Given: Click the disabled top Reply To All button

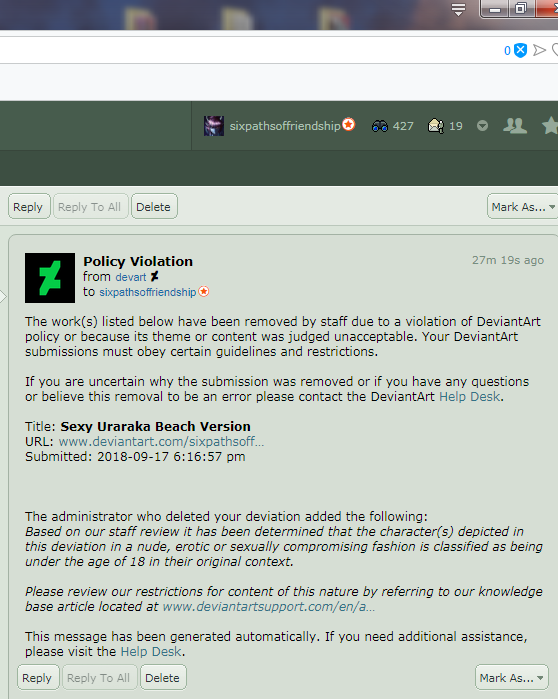Looking at the screenshot, I should pos(90,206).
